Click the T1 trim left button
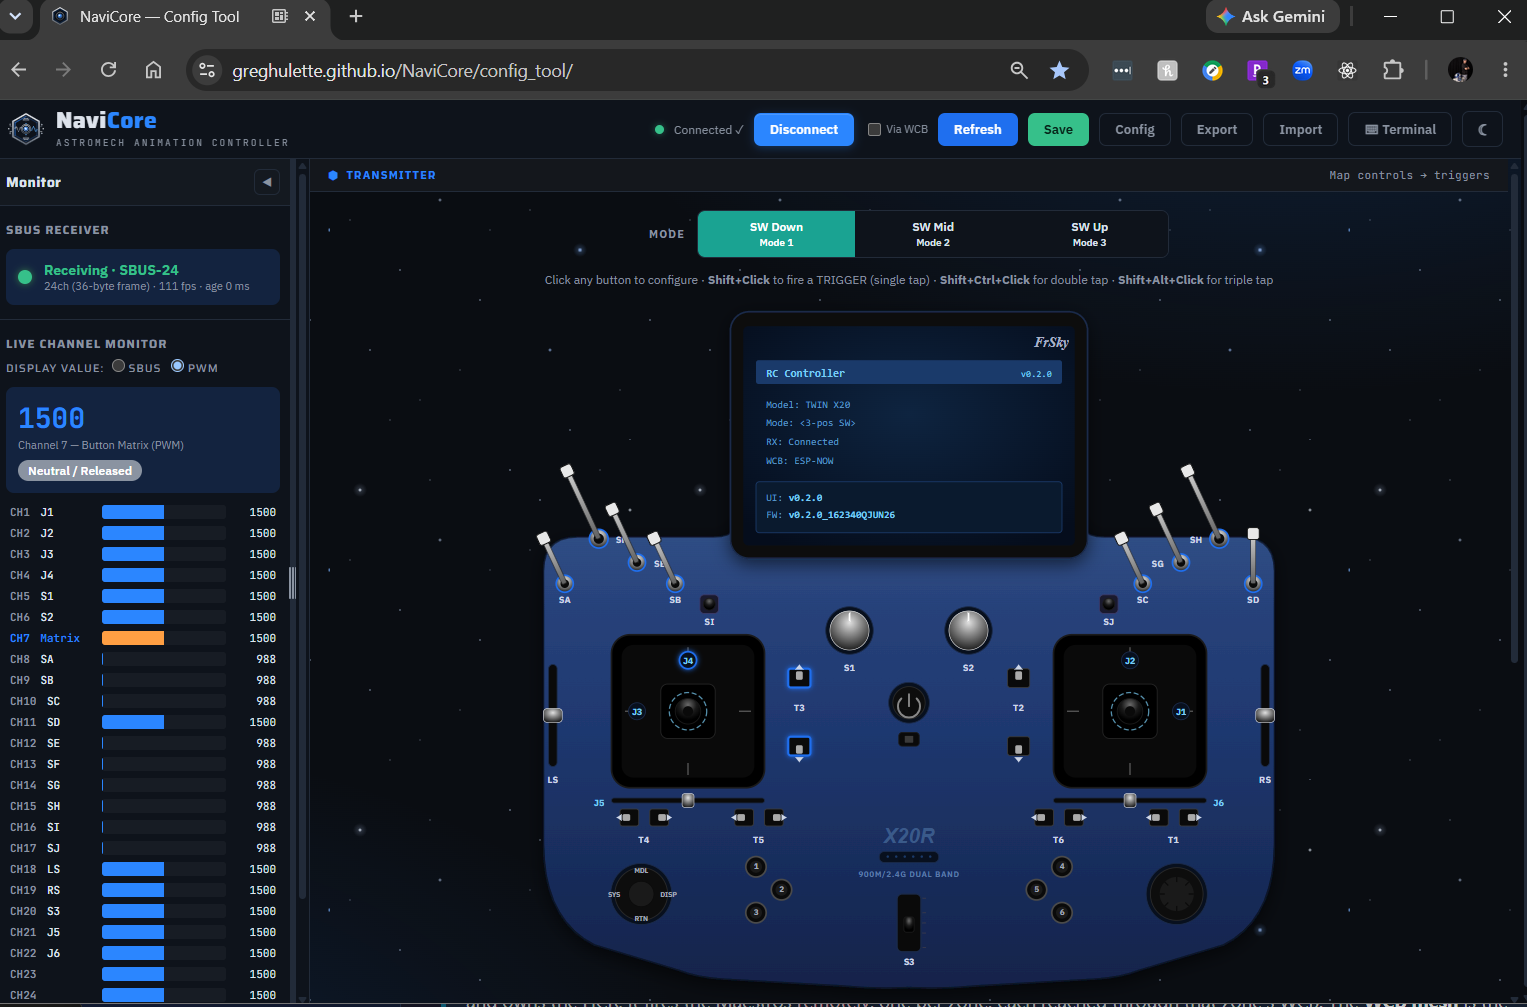Viewport: 1527px width, 1007px height. pyautogui.click(x=1156, y=817)
